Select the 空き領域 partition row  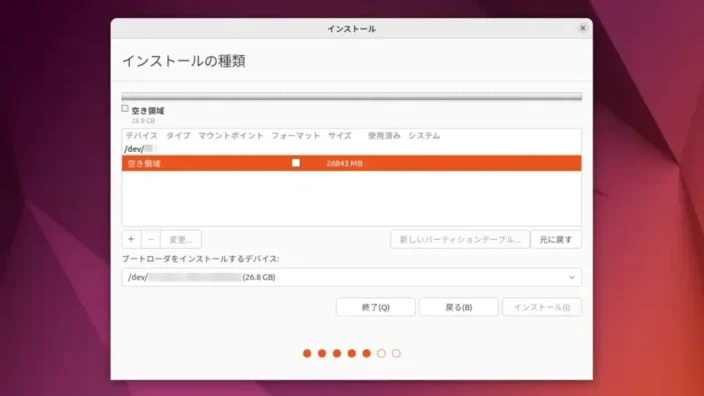pyautogui.click(x=352, y=163)
